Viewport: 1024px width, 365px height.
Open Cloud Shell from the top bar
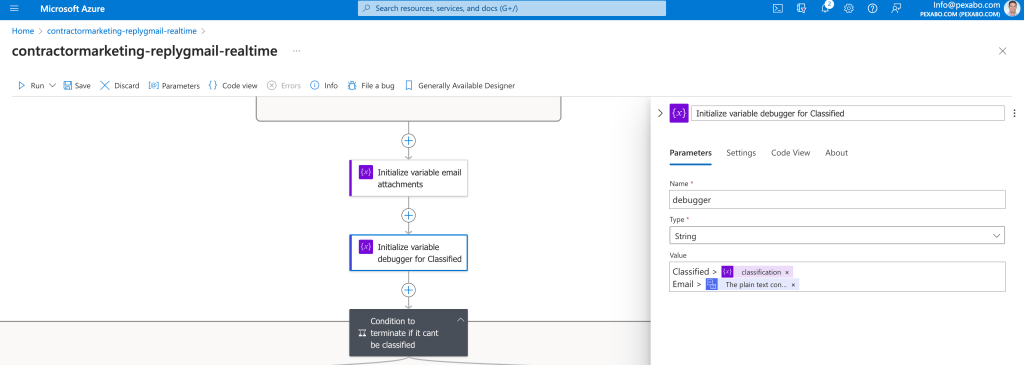tap(778, 9)
